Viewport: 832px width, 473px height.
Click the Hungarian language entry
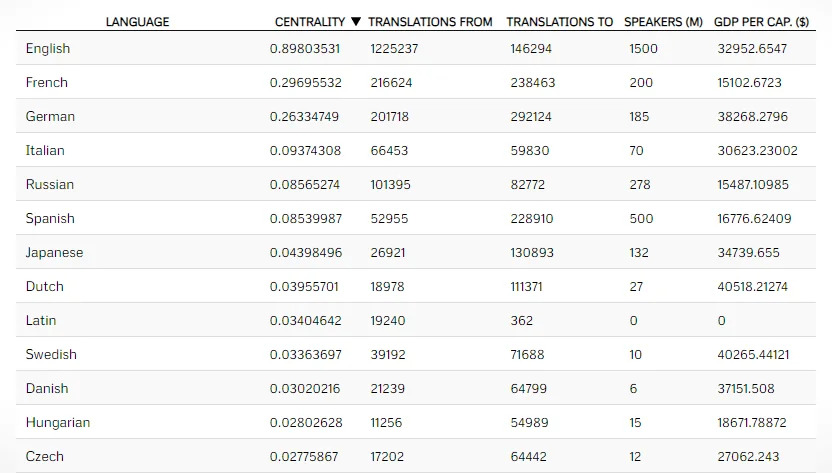58,423
